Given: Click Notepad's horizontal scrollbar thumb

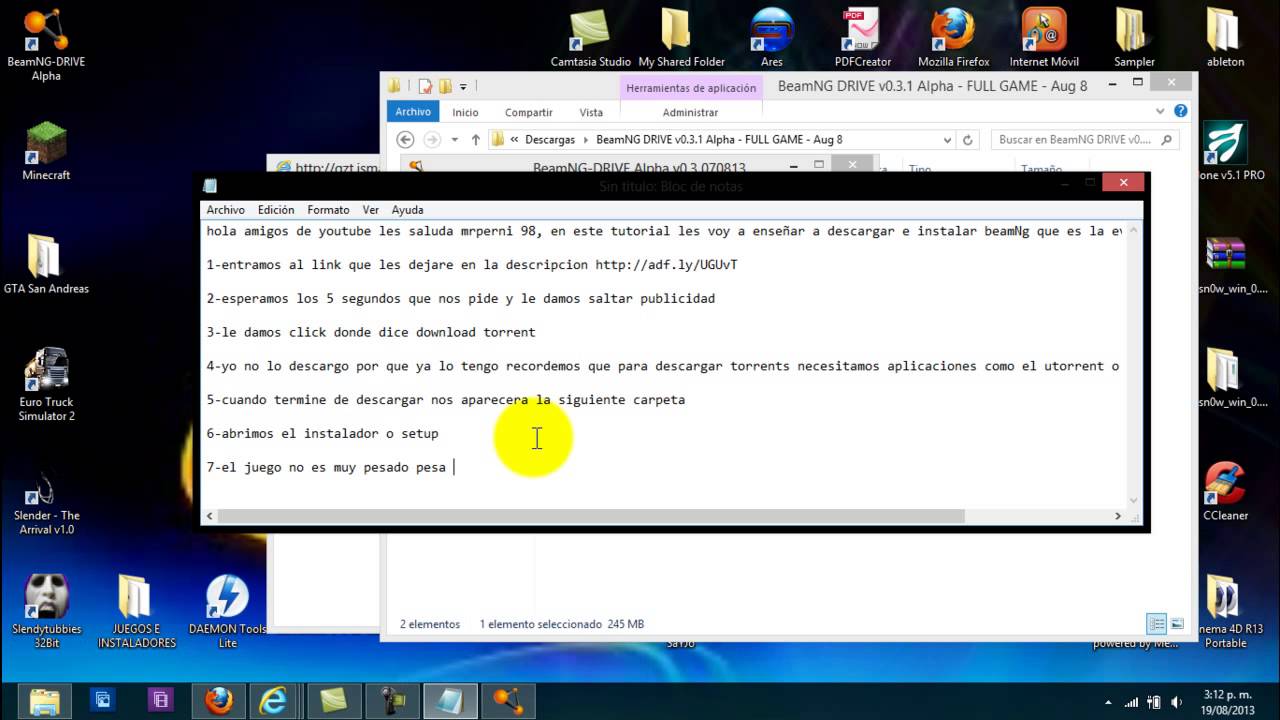Looking at the screenshot, I should coord(591,516).
